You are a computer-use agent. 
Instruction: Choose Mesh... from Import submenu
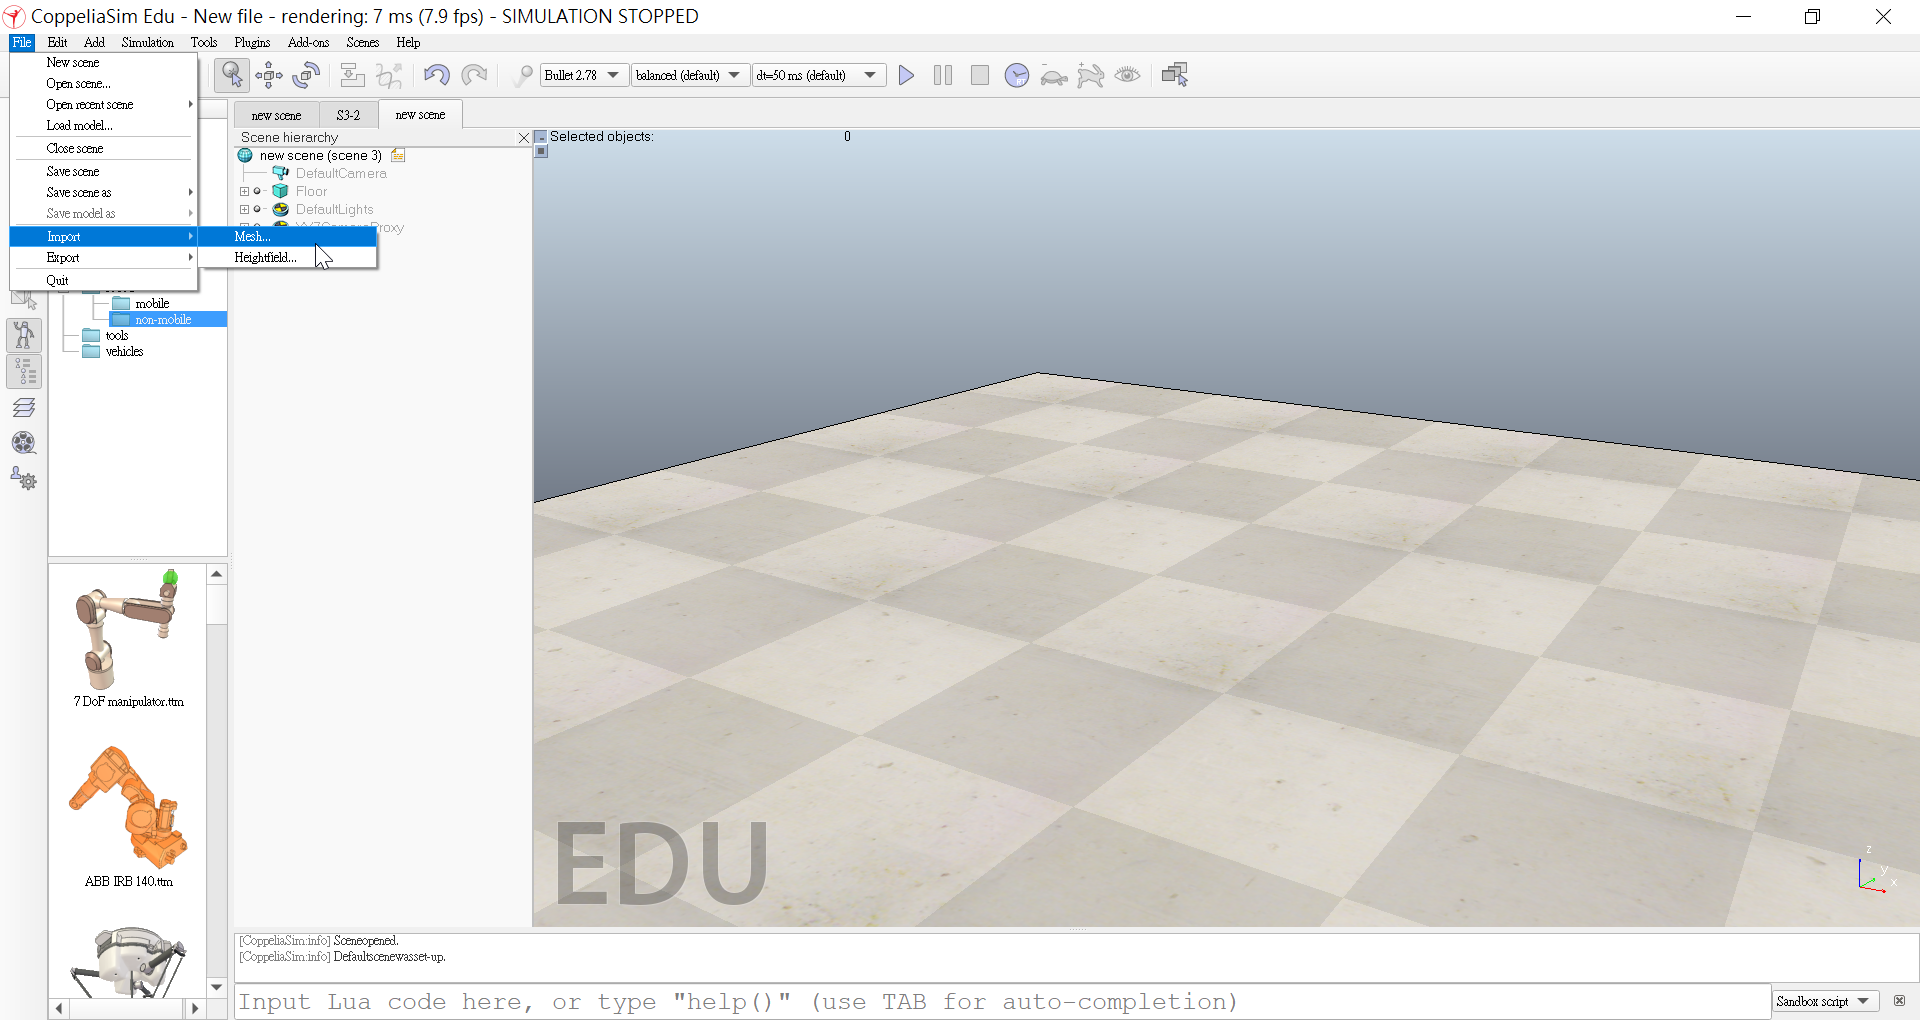pyautogui.click(x=287, y=236)
